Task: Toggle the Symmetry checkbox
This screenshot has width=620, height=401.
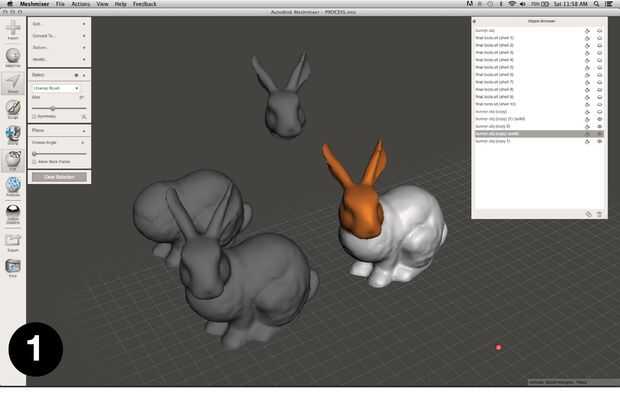Action: click(34, 117)
